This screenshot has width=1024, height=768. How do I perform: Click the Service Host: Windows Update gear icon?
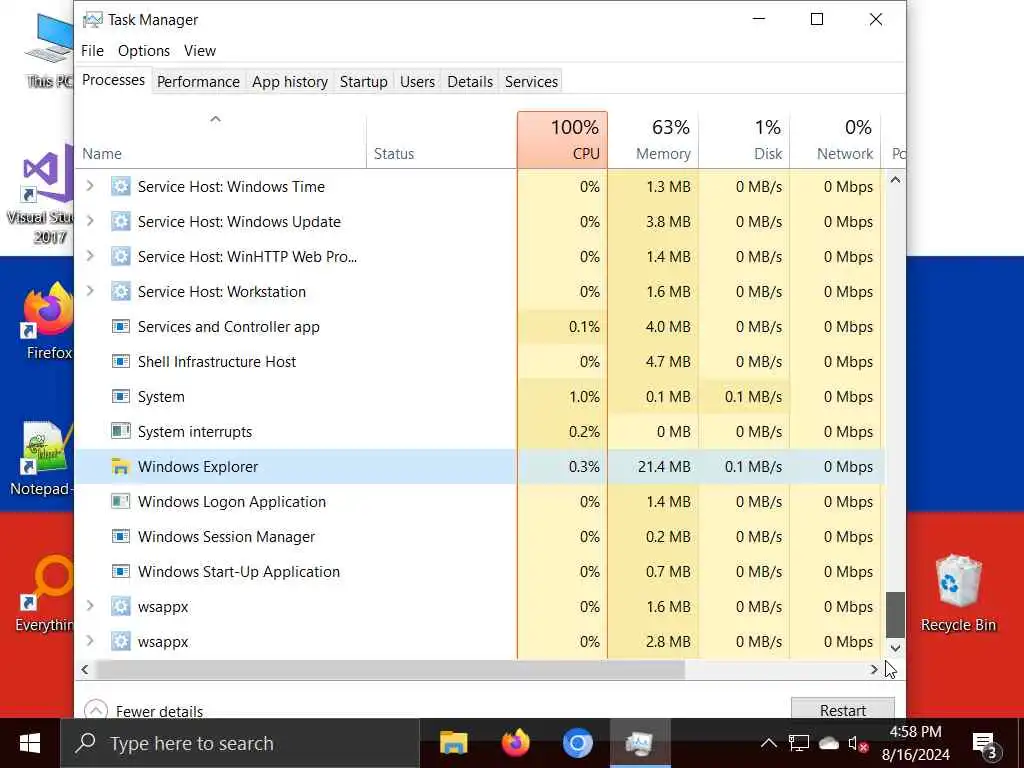coord(121,221)
